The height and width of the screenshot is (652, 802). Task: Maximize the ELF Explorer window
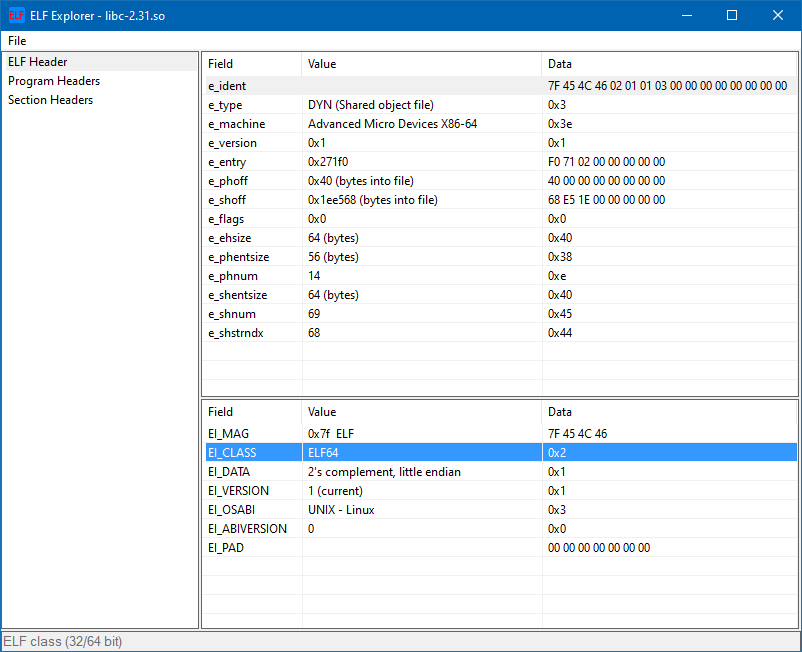[x=732, y=15]
